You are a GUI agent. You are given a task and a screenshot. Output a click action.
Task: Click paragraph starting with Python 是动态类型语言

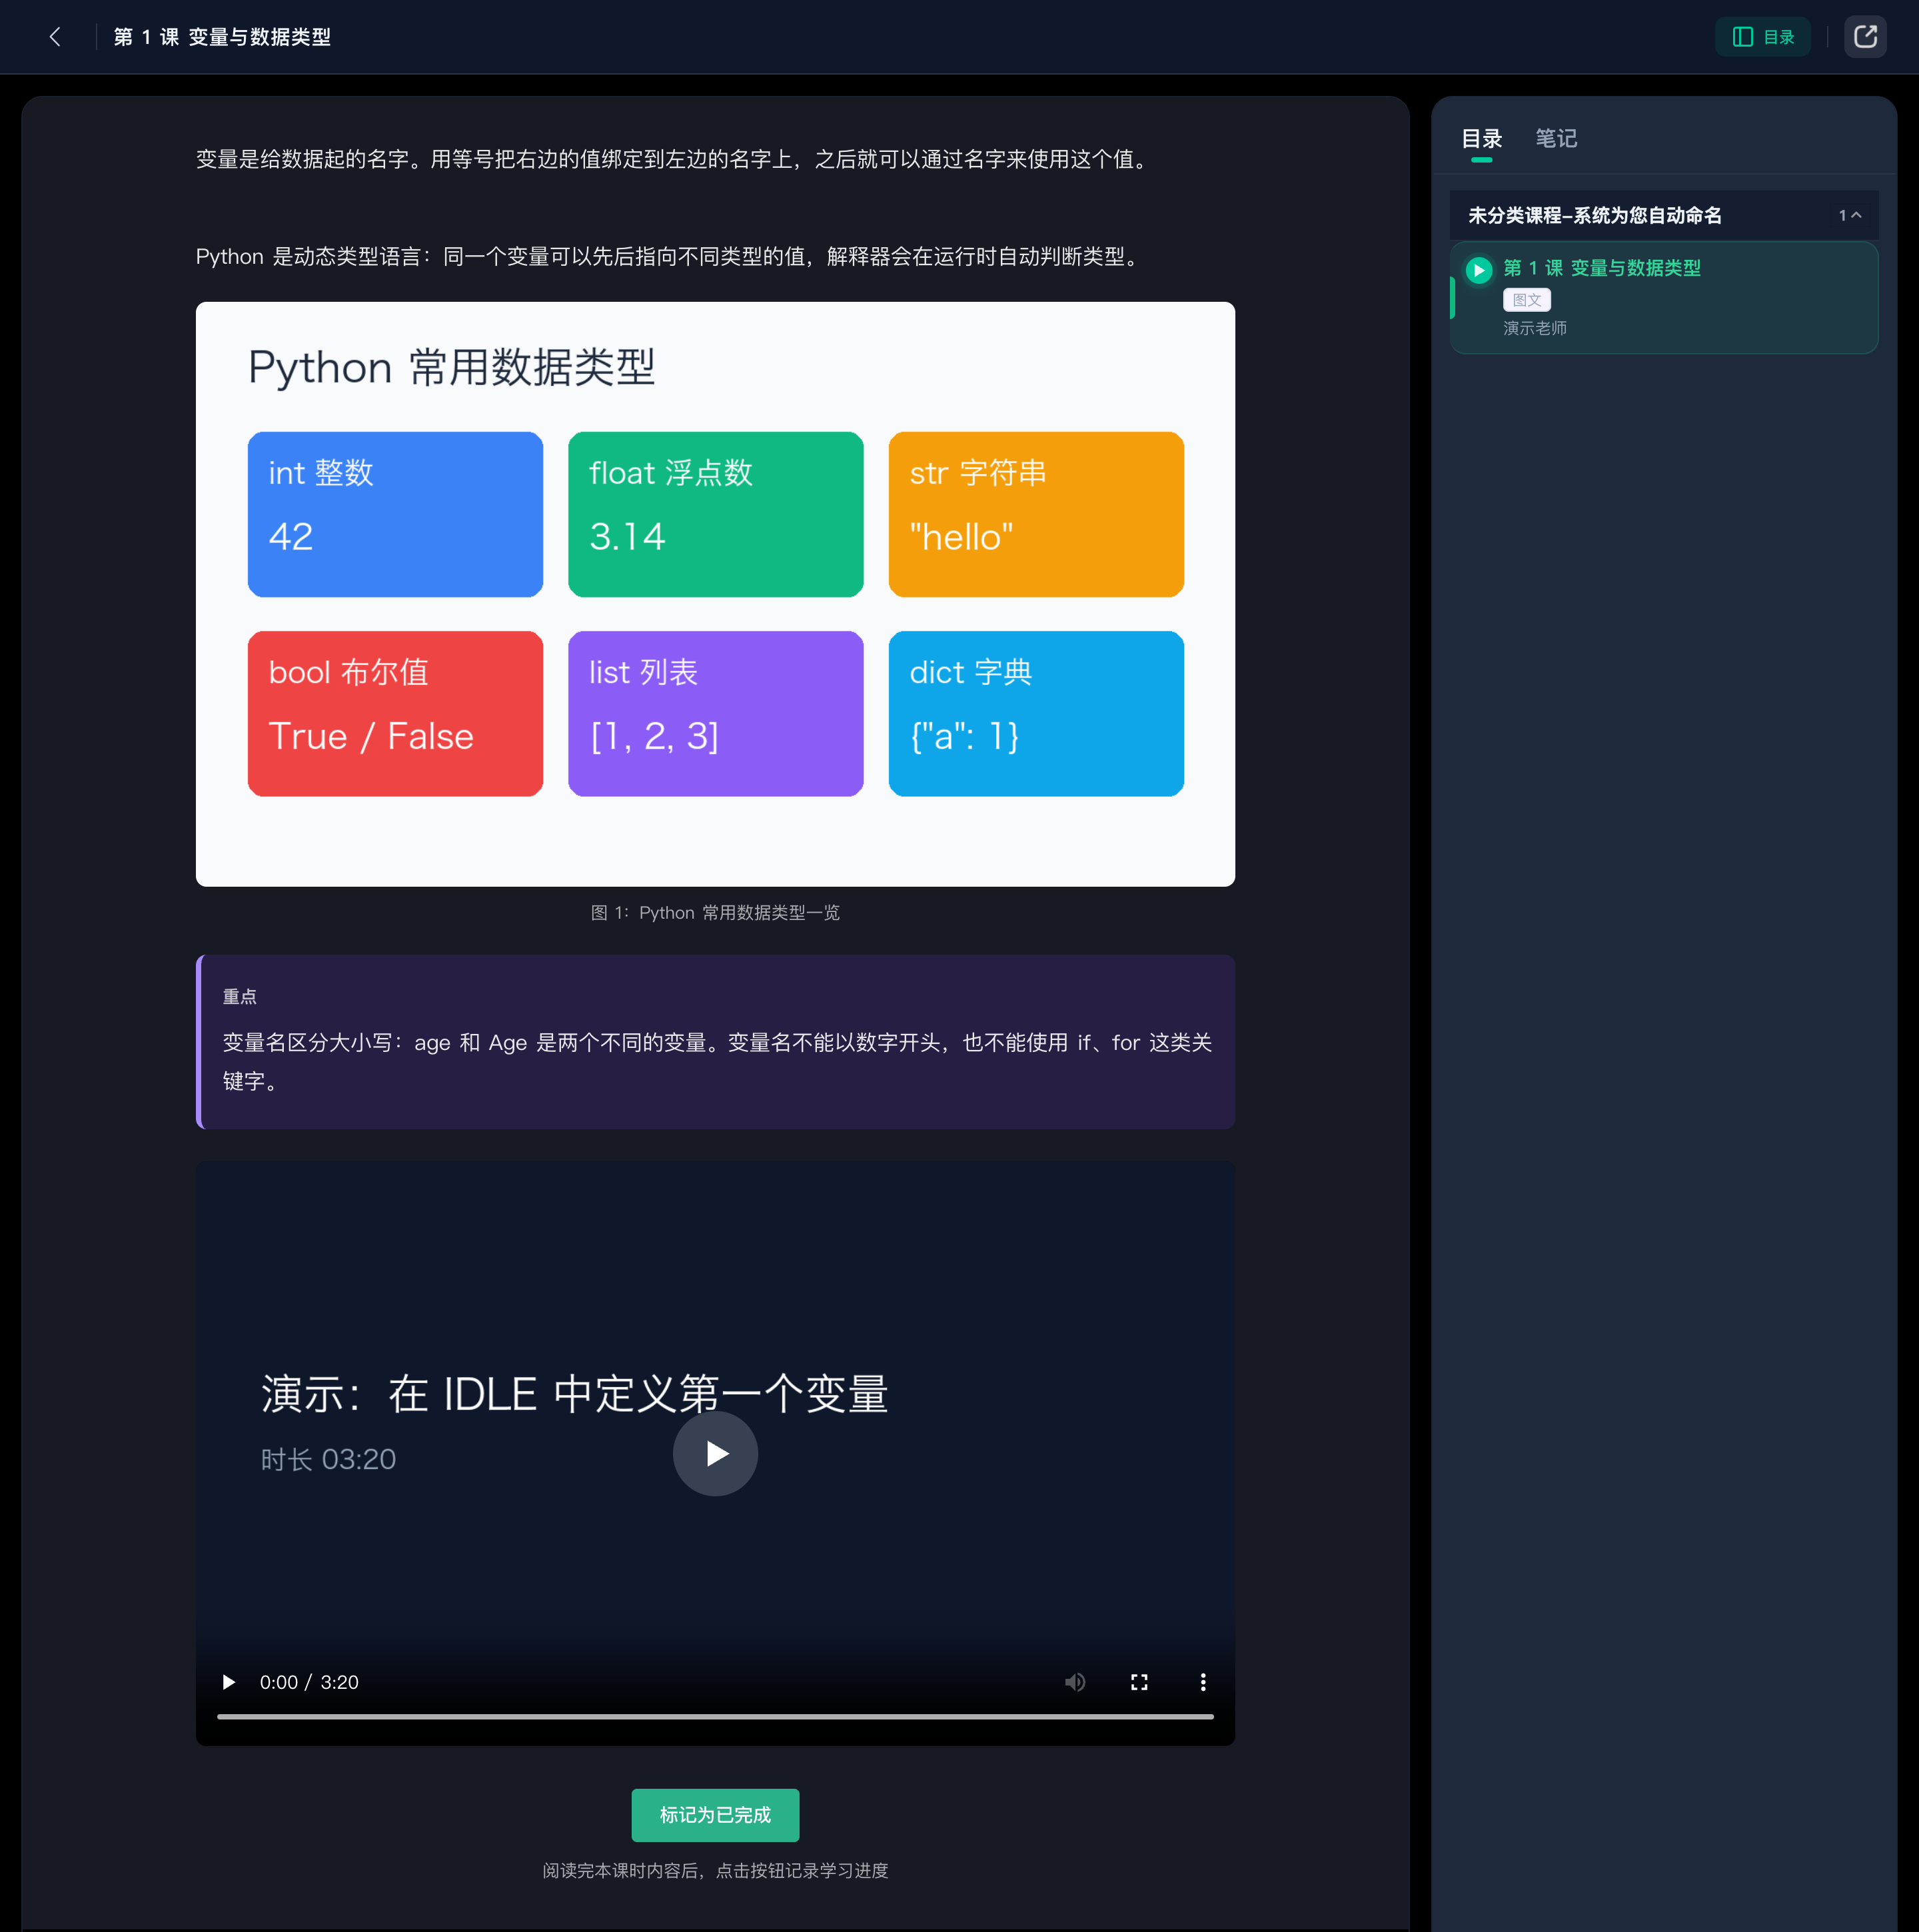[x=669, y=256]
